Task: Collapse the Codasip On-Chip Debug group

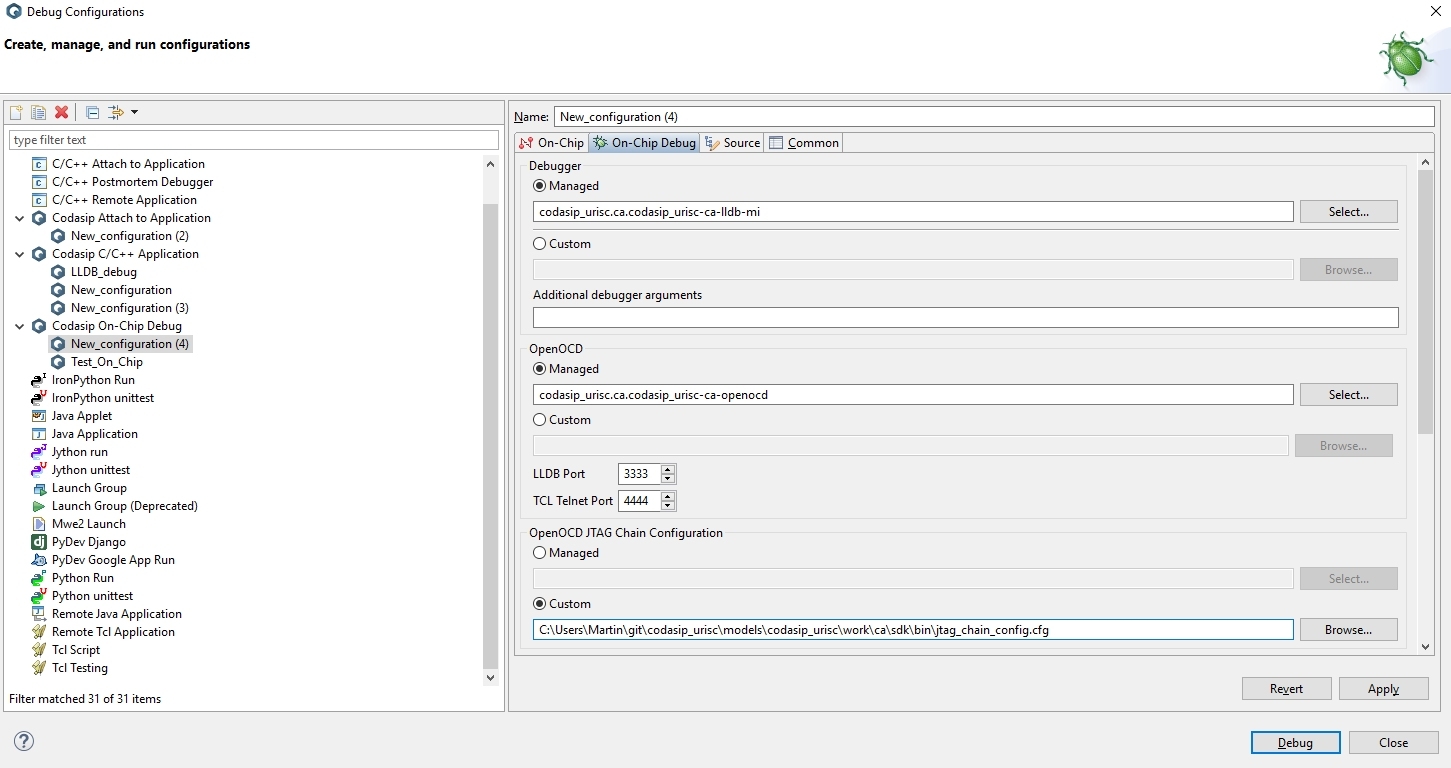Action: coord(20,326)
